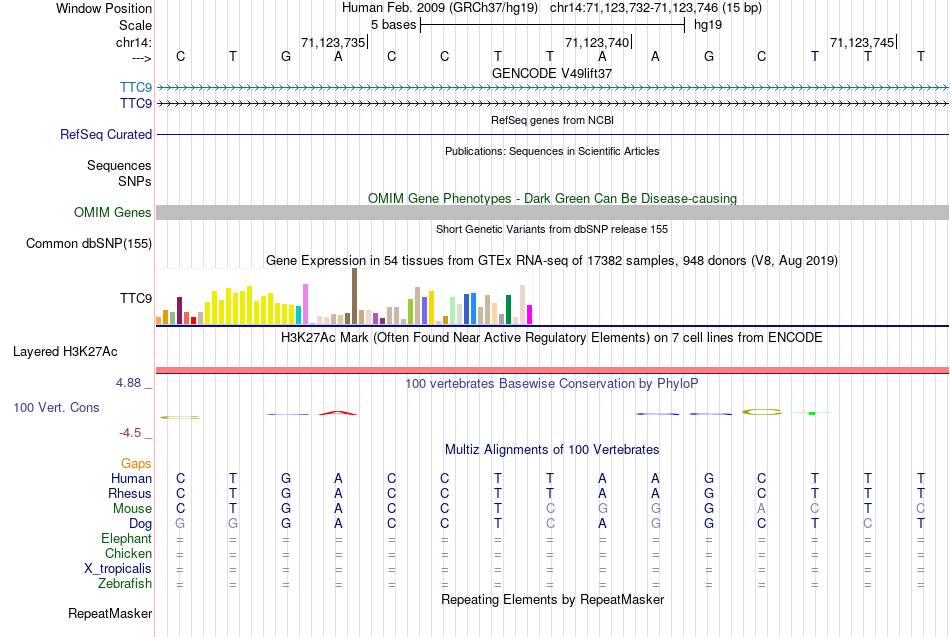Click the ---> strand direction arrow label
The width and height of the screenshot is (950, 637).
point(142,58)
